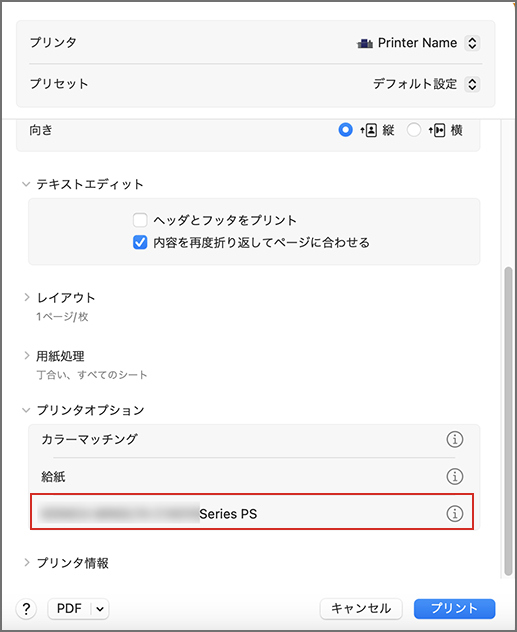
Task: Click the printer icon beside Printer Name
Action: tap(365, 43)
